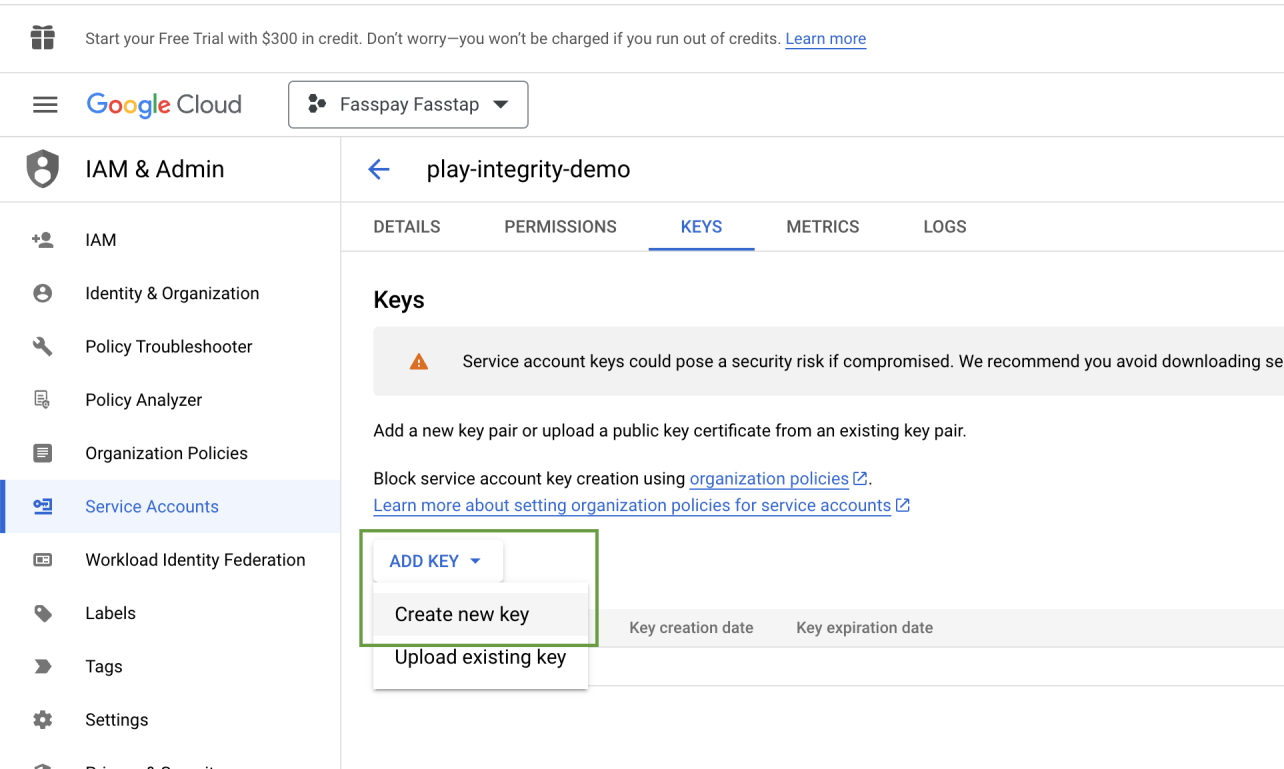Open Policy Analyzer in sidebar
This screenshot has width=1284, height=769.
[170, 400]
